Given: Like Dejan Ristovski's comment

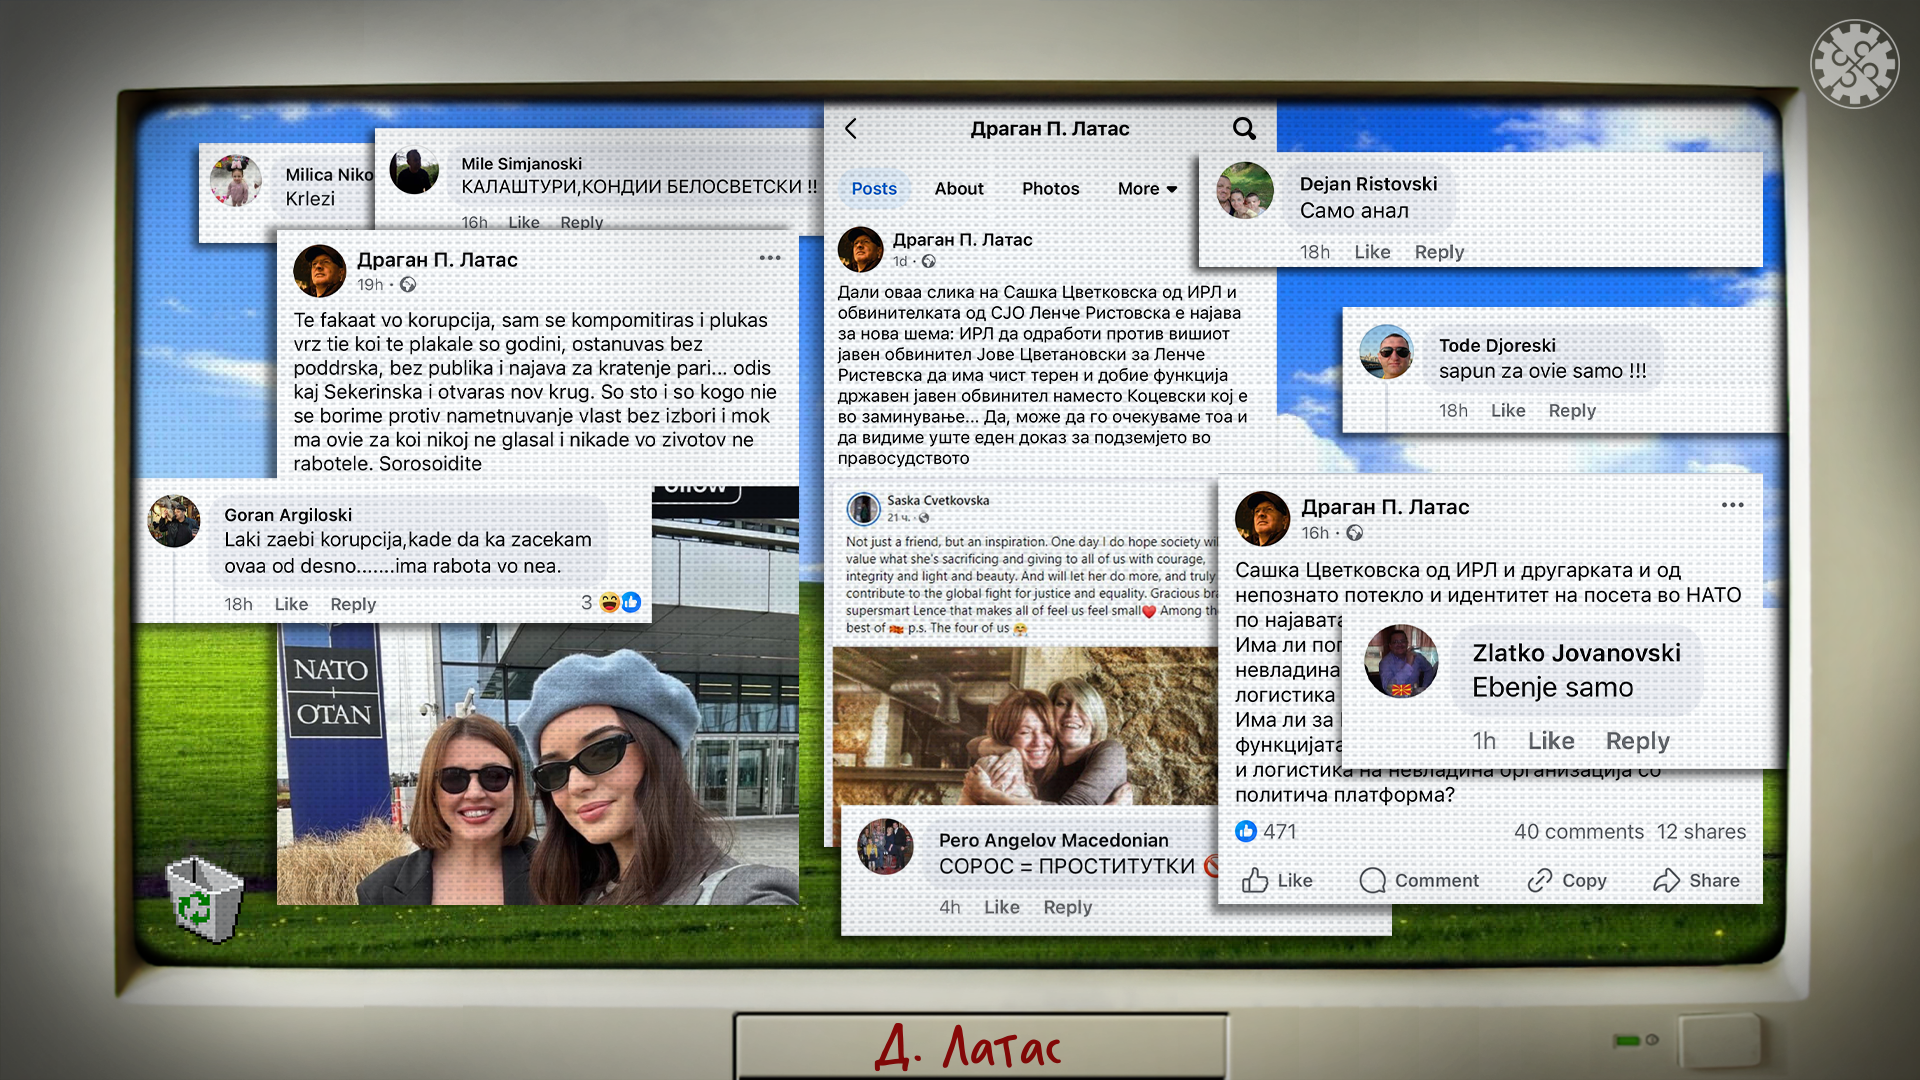Looking at the screenshot, I should click(x=1372, y=252).
